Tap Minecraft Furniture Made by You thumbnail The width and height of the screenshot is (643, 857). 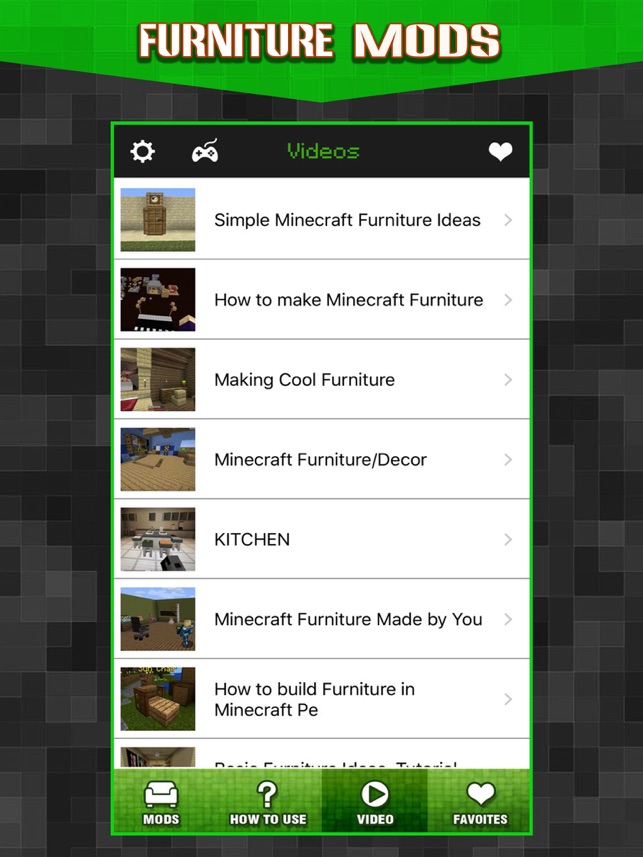pos(157,619)
